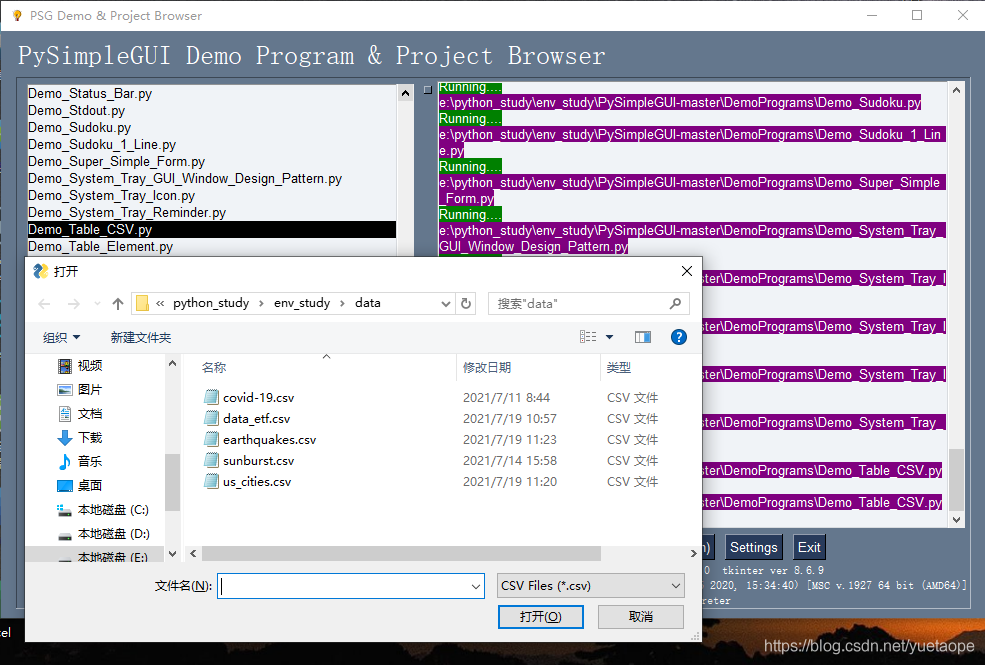The height and width of the screenshot is (665, 985).
Task: Expand chevron after python_study breadcrumb
Action: (261, 304)
